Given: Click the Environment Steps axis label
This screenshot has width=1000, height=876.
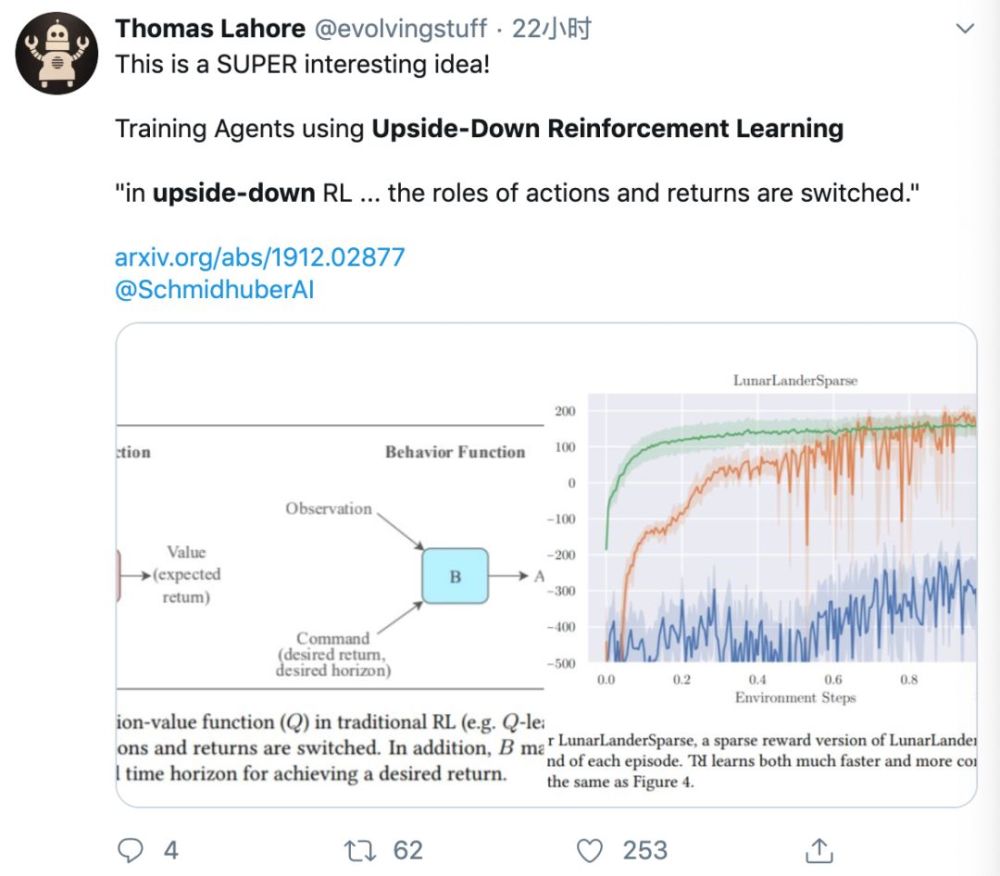Looking at the screenshot, I should [x=795, y=697].
